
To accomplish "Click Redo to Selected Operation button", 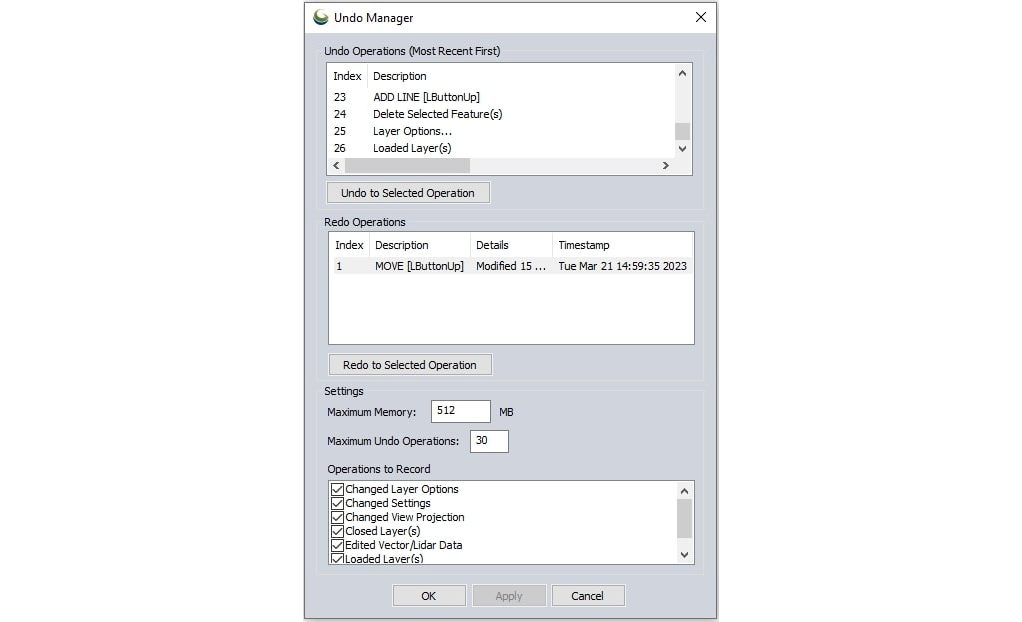I will click(410, 365).
